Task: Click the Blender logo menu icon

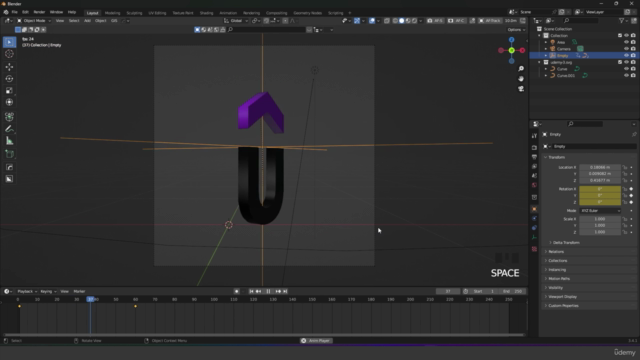Action: pyautogui.click(x=6, y=12)
